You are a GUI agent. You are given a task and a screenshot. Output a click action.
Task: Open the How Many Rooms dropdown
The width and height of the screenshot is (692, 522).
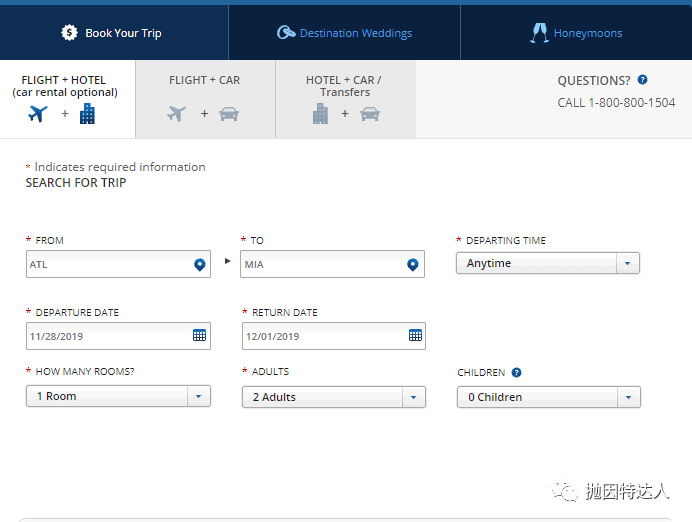pos(199,397)
